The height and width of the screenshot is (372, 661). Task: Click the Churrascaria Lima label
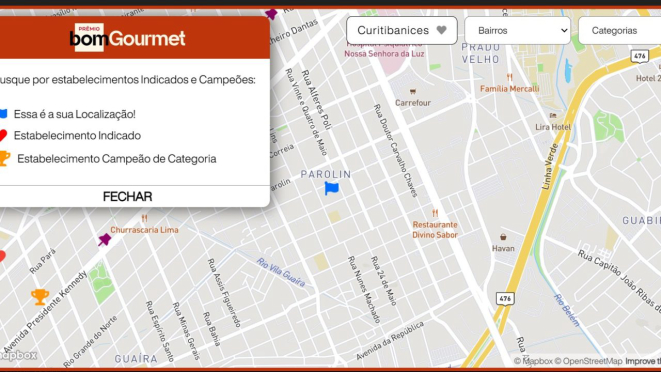click(x=144, y=230)
